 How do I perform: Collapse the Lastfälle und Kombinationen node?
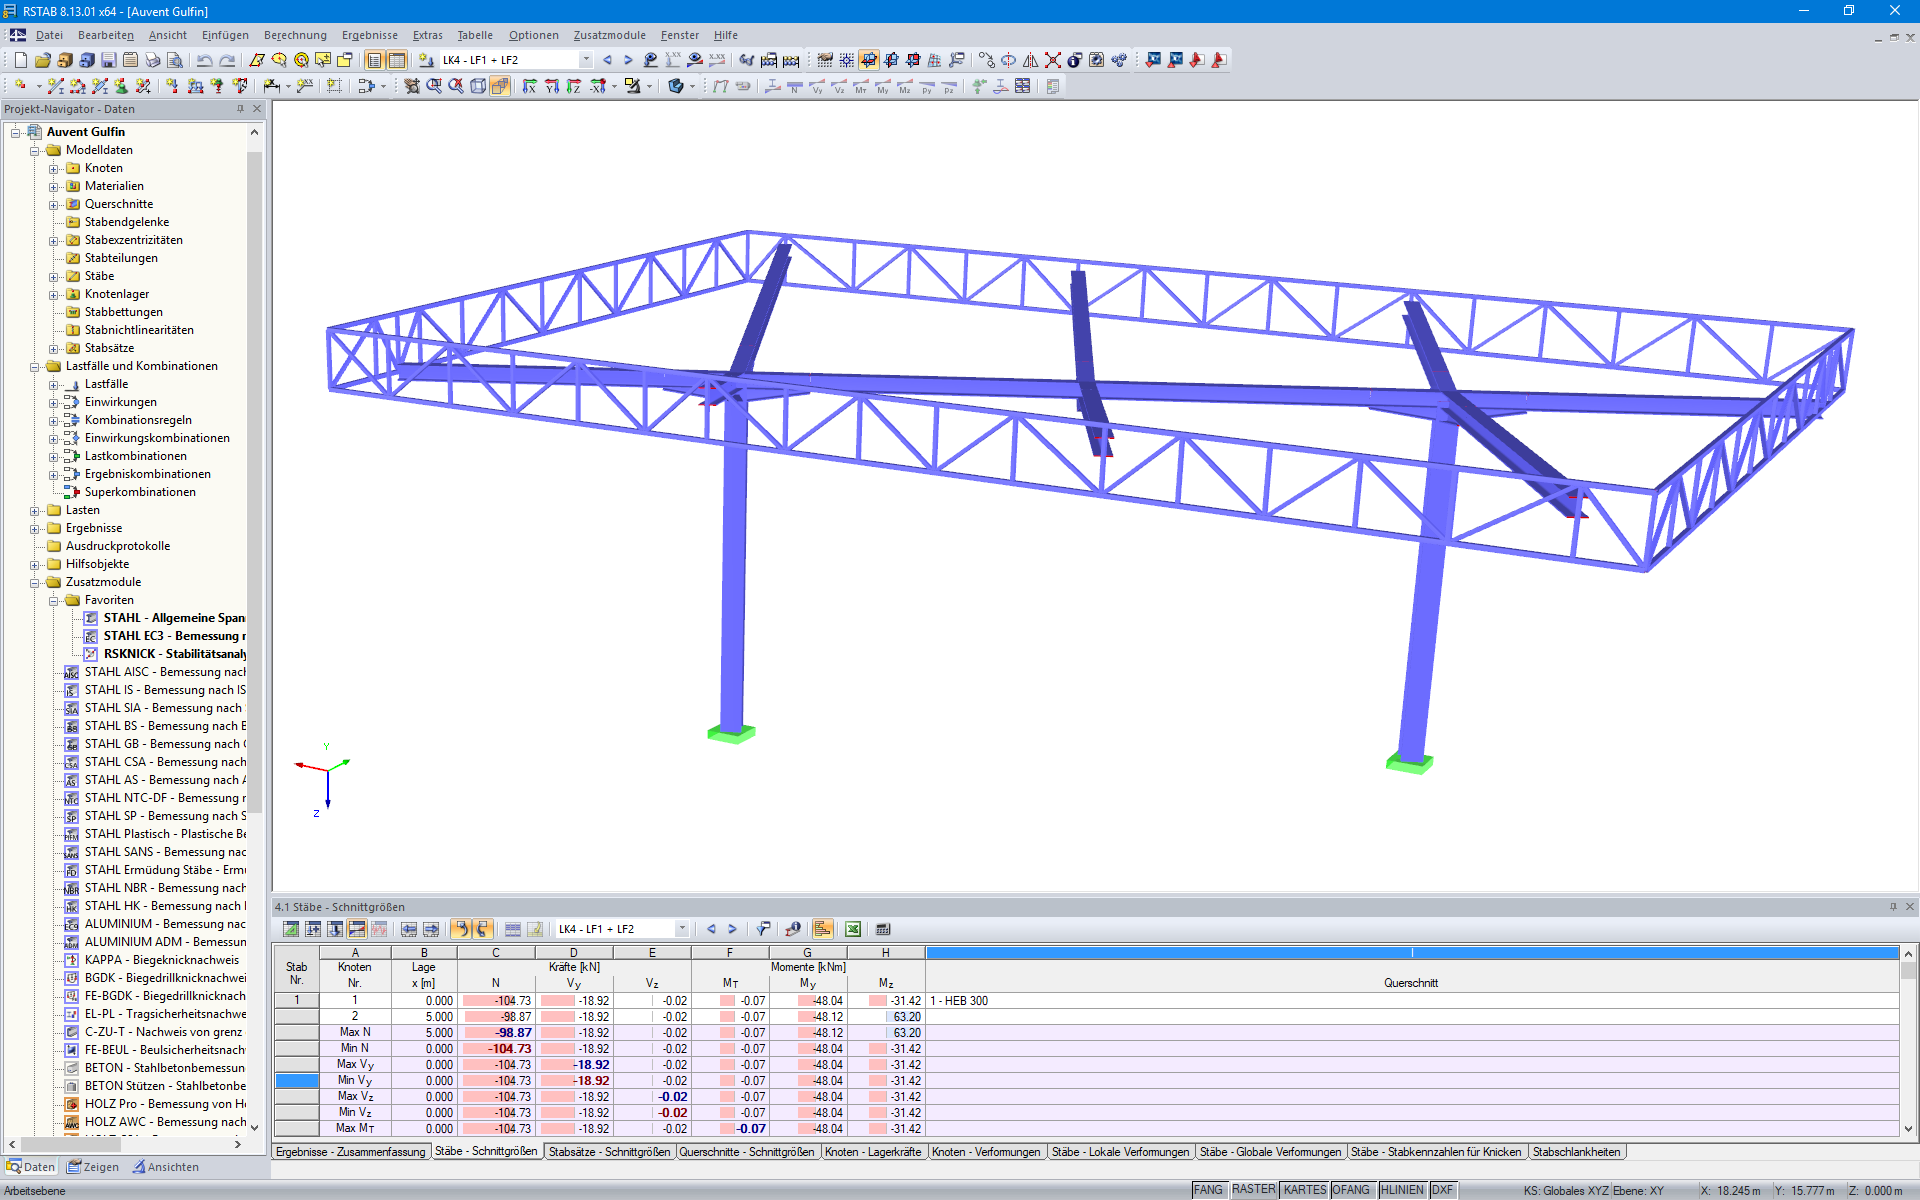click(x=35, y=366)
